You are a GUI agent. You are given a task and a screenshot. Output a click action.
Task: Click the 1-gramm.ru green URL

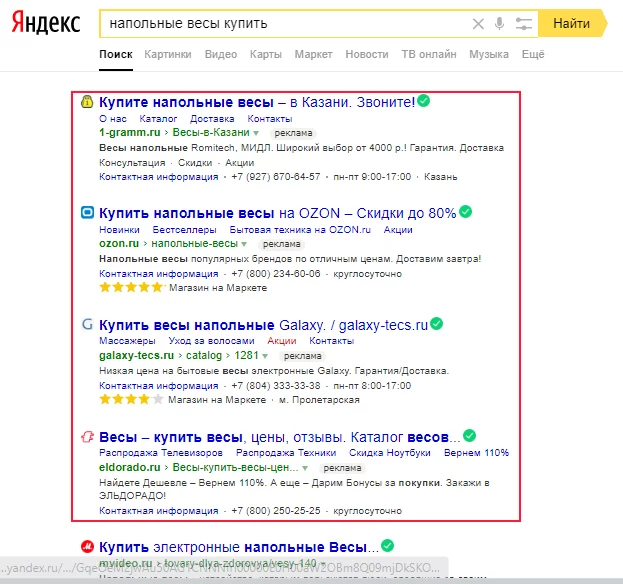point(130,132)
